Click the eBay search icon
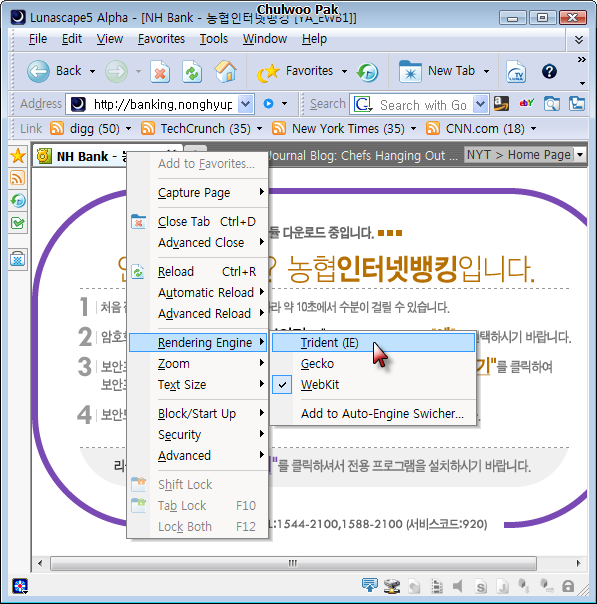Screen dimensions: 597x604 pos(527,104)
